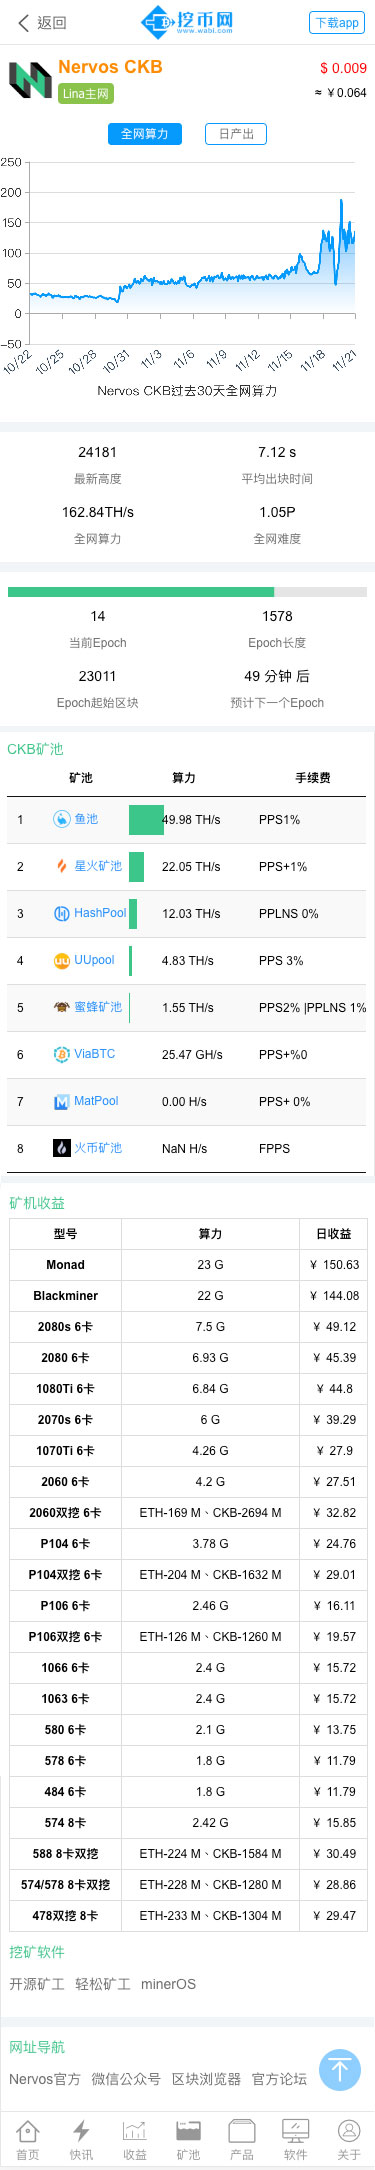Switch chart to 全网算力 tab
375x2170 pixels.
[145, 134]
